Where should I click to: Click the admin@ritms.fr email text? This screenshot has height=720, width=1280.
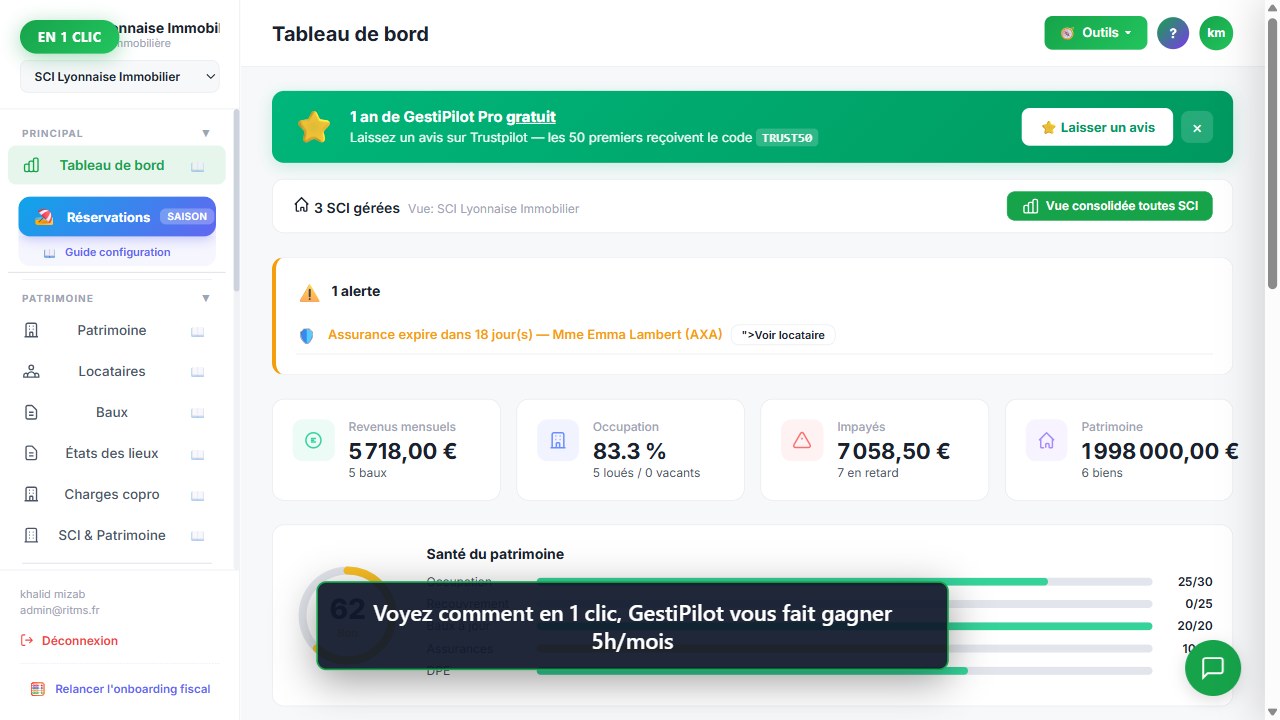pos(60,610)
